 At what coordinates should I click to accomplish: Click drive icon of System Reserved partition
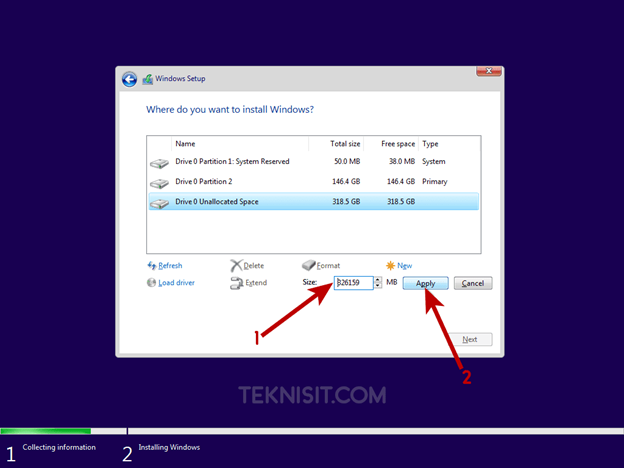click(159, 163)
